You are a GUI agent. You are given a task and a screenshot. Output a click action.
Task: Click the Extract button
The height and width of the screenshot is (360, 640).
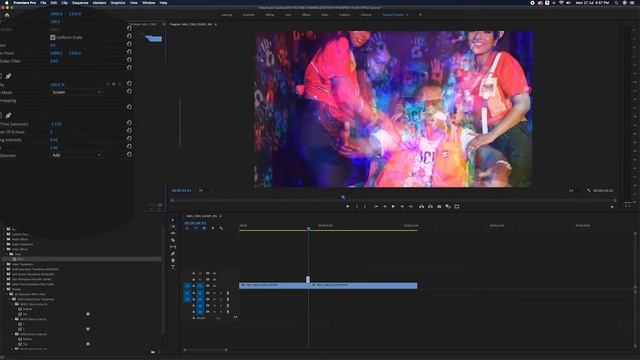coord(430,207)
